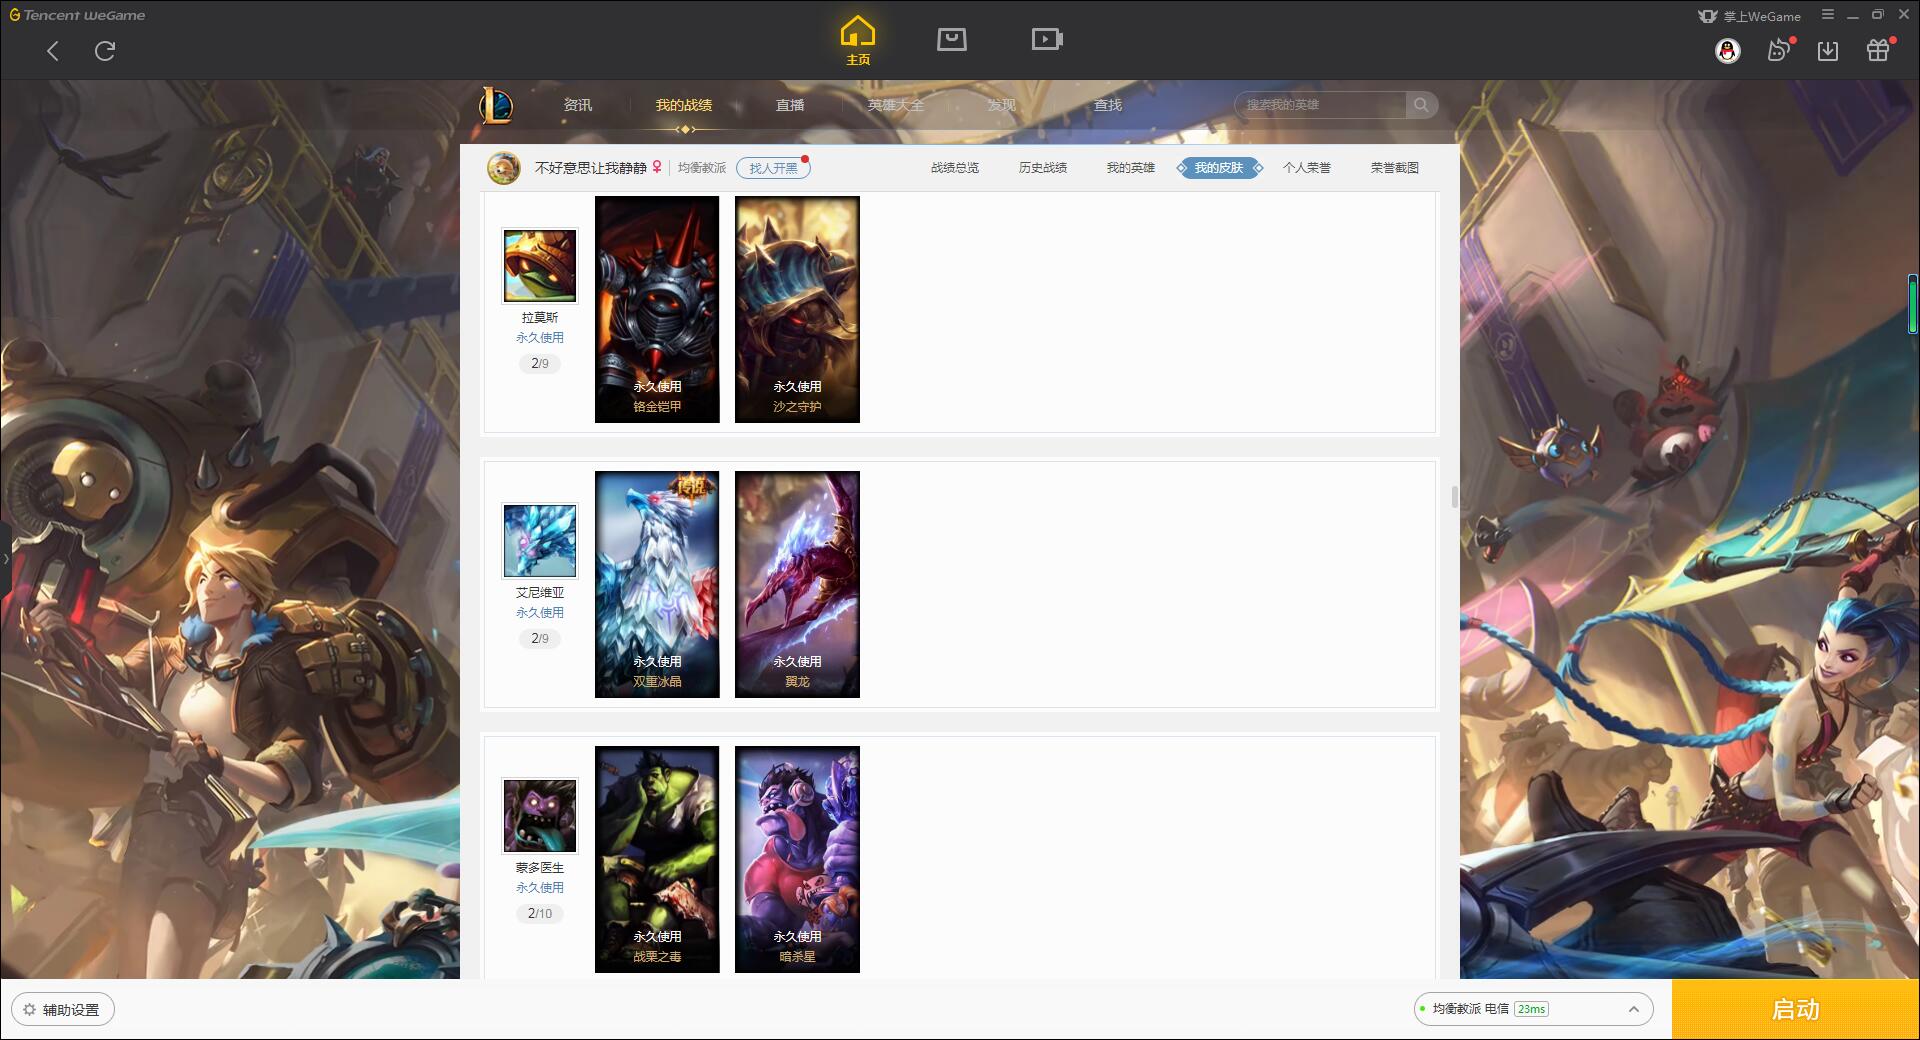Switch to 战绩总览 sub-tab
Screen dimensions: 1920x1040
pyautogui.click(x=955, y=168)
